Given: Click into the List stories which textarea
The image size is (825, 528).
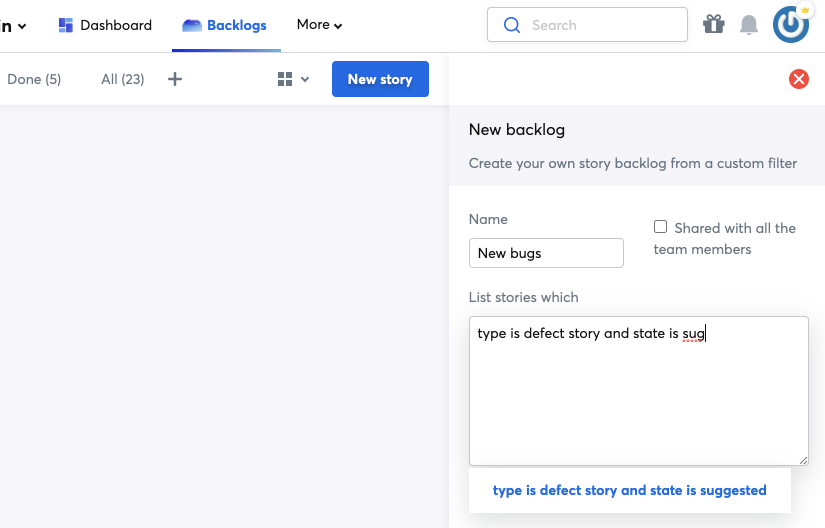Looking at the screenshot, I should pos(638,400).
